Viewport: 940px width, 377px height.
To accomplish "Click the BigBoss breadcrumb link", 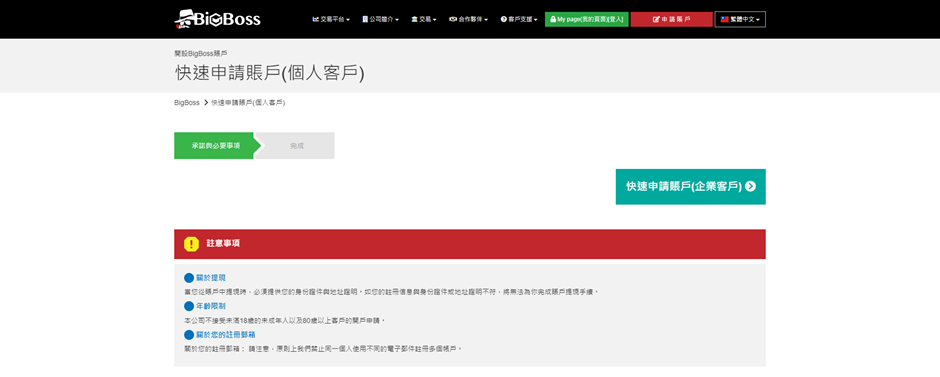I will point(187,103).
